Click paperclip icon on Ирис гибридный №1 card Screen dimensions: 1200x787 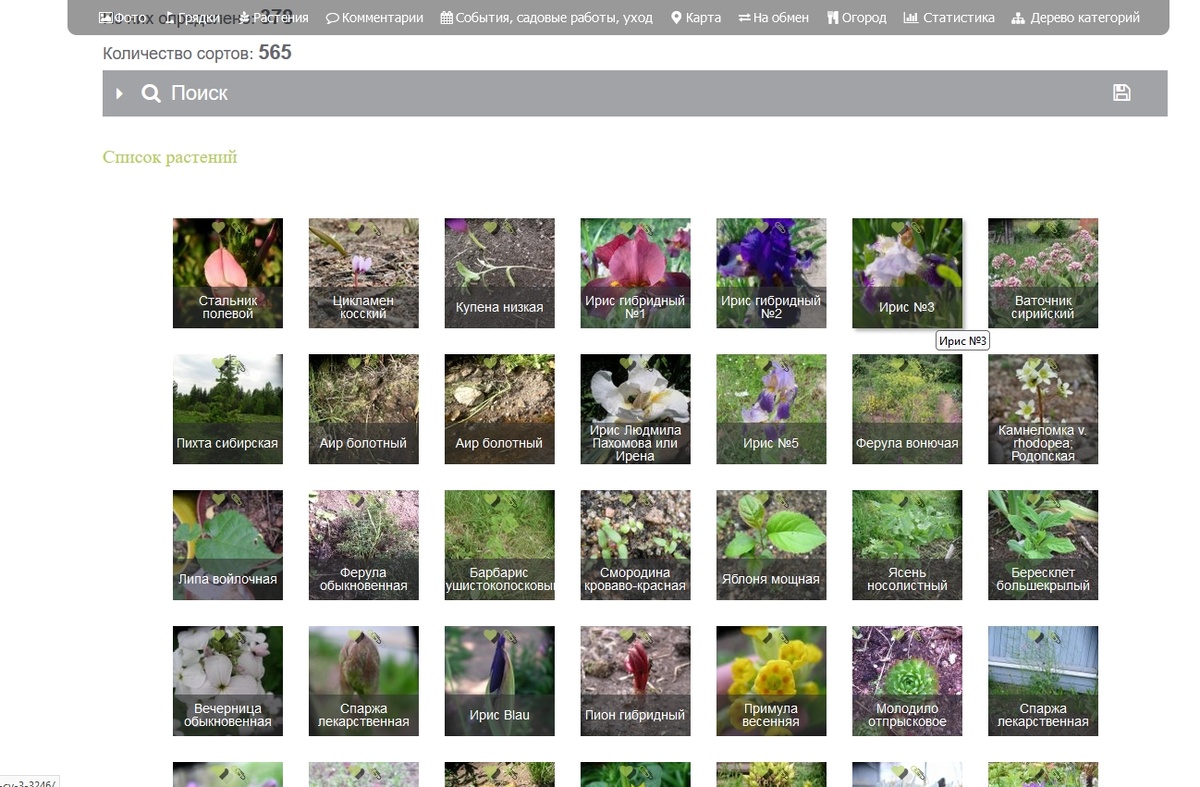(x=646, y=228)
